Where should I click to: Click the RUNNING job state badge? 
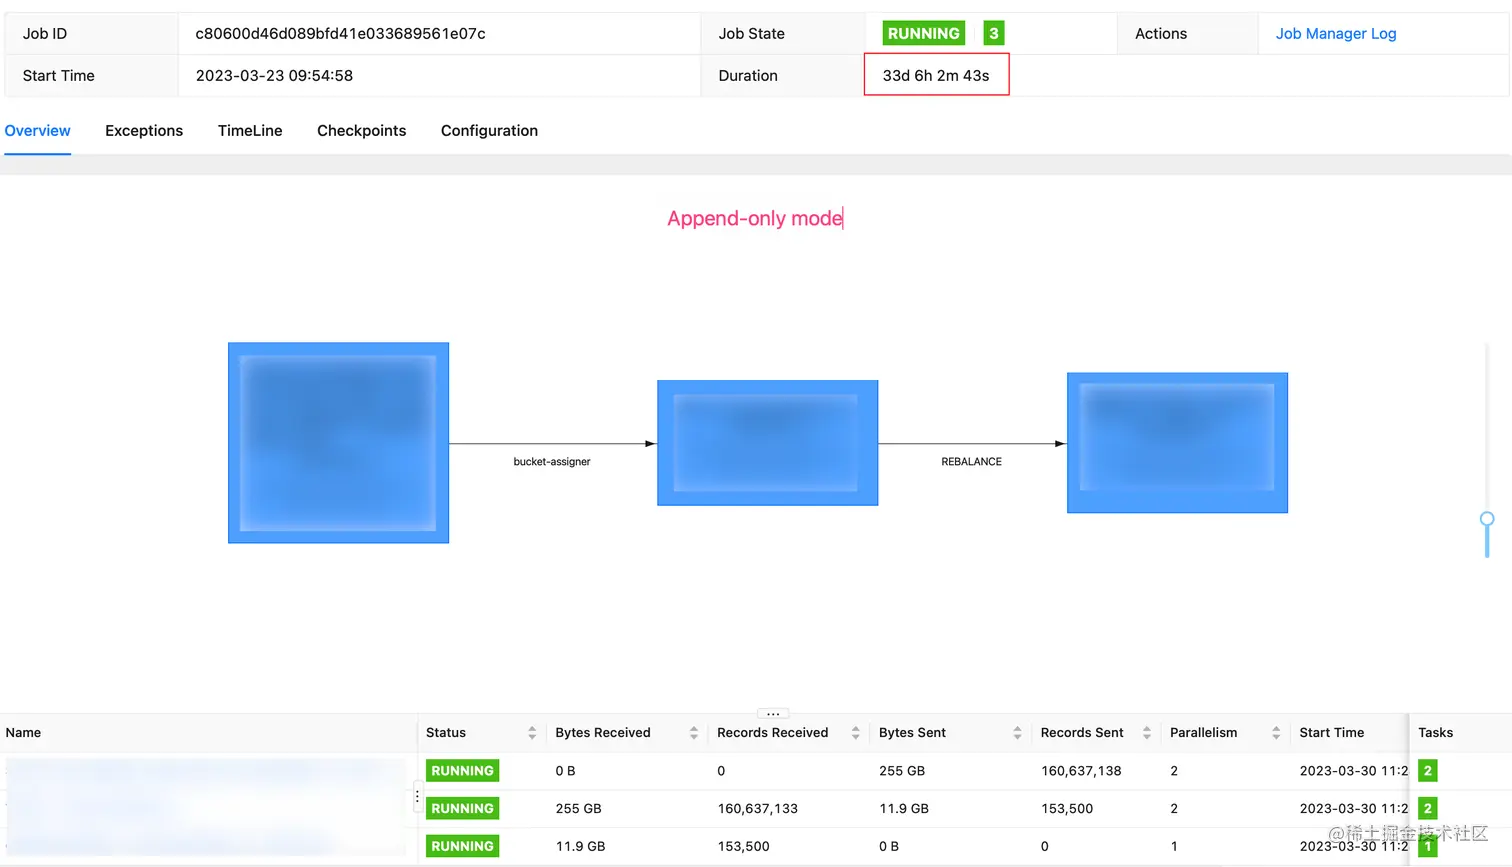924,33
